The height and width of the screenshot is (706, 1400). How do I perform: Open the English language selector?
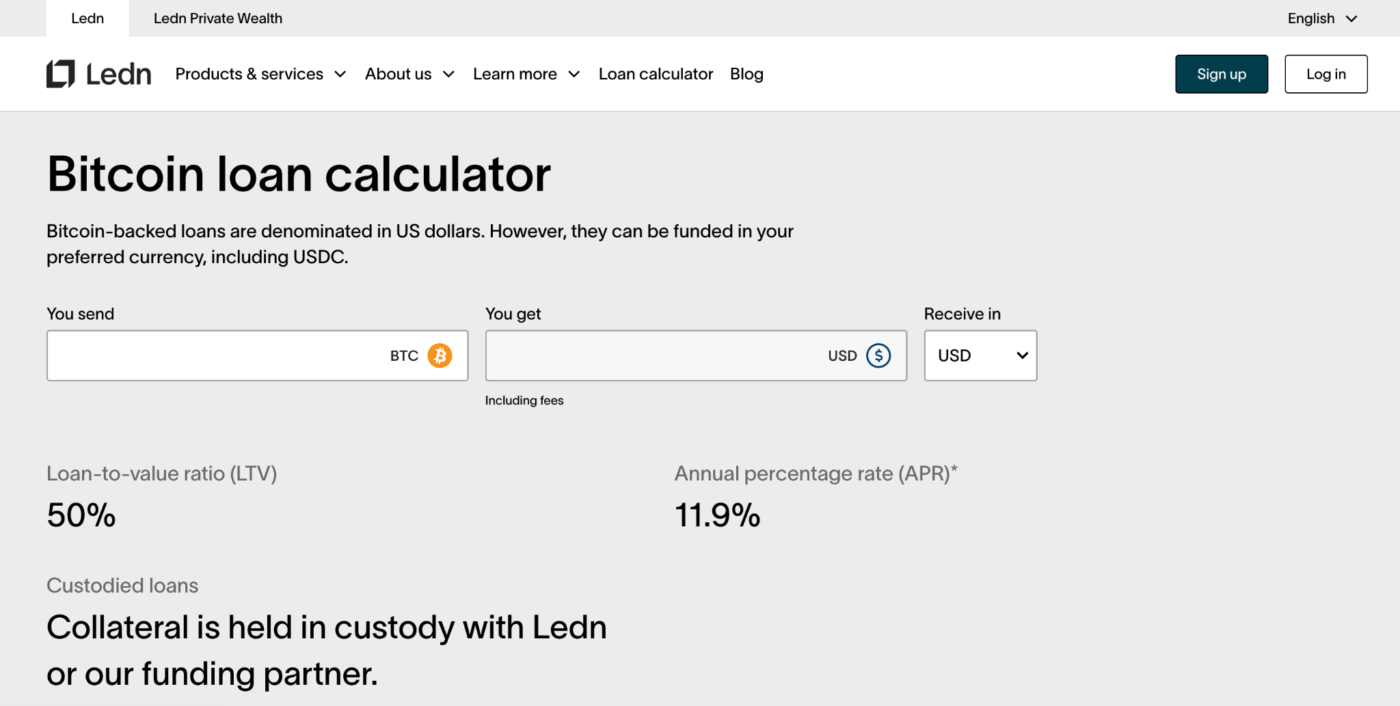click(1312, 19)
